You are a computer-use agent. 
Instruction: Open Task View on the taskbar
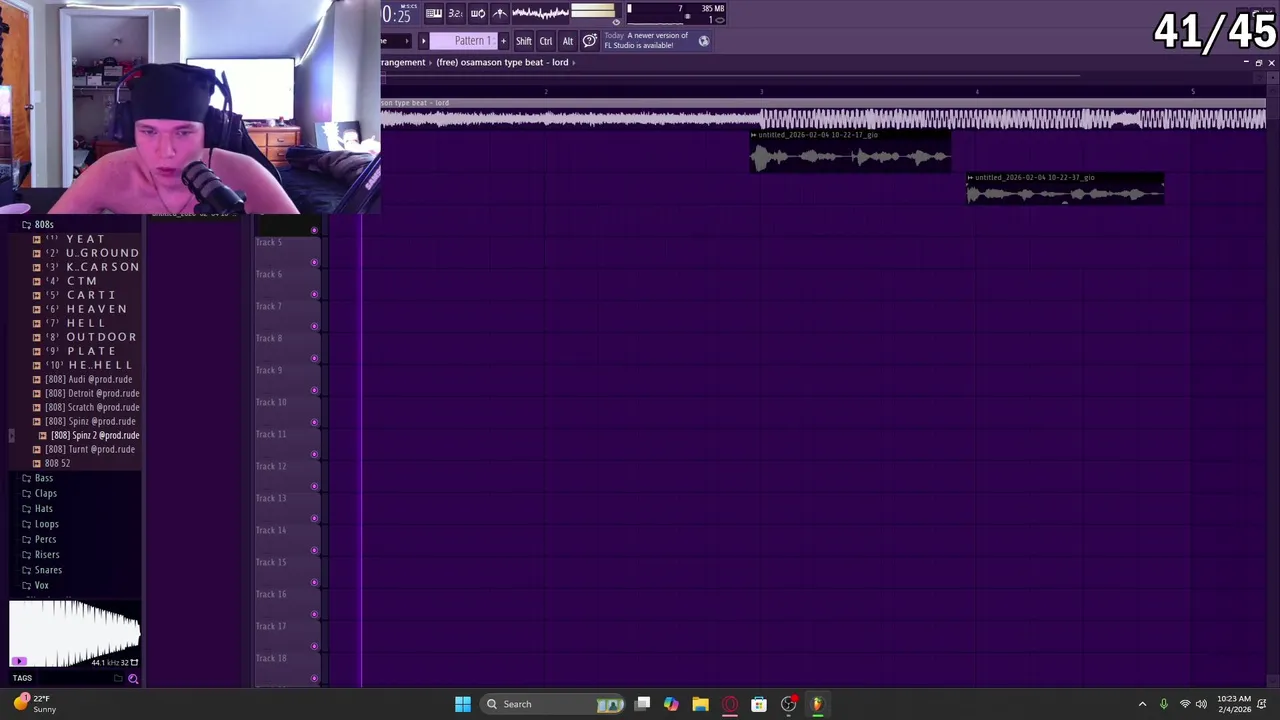coord(643,704)
